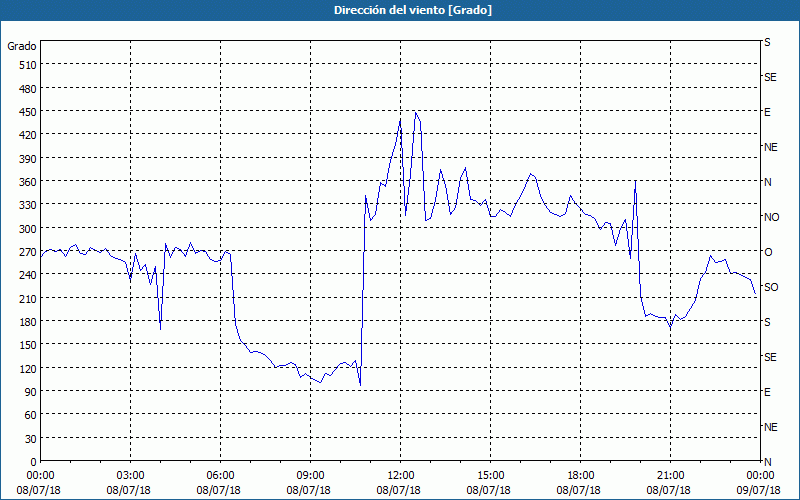This screenshot has height=500, width=800.
Task: Select the '90' y-axis value
Action: pyautogui.click(x=31, y=392)
